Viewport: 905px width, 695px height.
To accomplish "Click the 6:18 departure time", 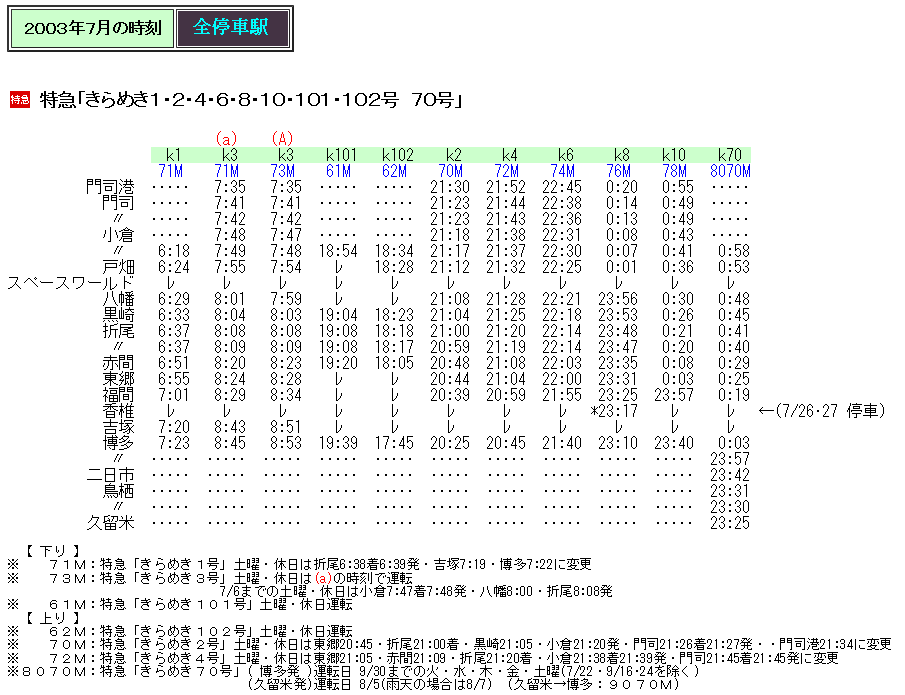I will point(174,251).
